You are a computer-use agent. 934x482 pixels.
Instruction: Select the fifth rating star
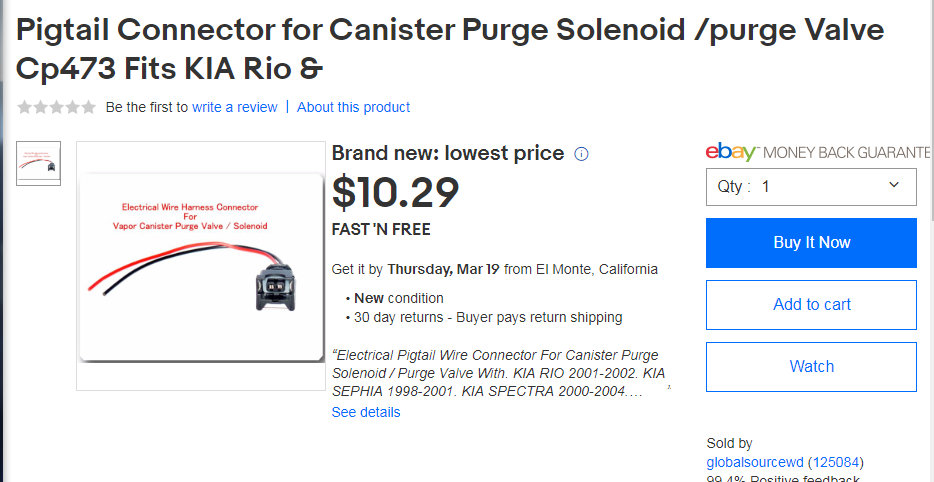click(x=88, y=107)
